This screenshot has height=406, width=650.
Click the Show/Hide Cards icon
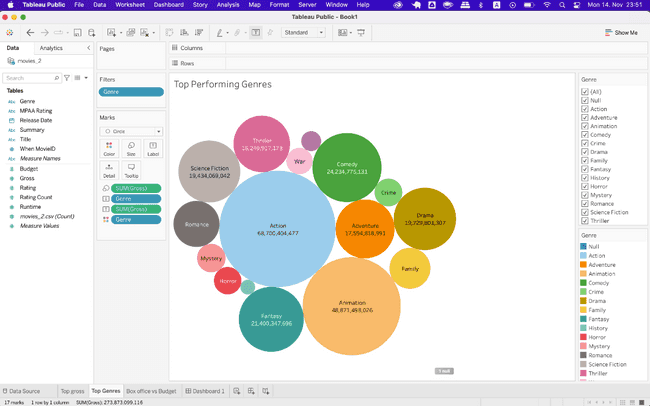point(342,32)
